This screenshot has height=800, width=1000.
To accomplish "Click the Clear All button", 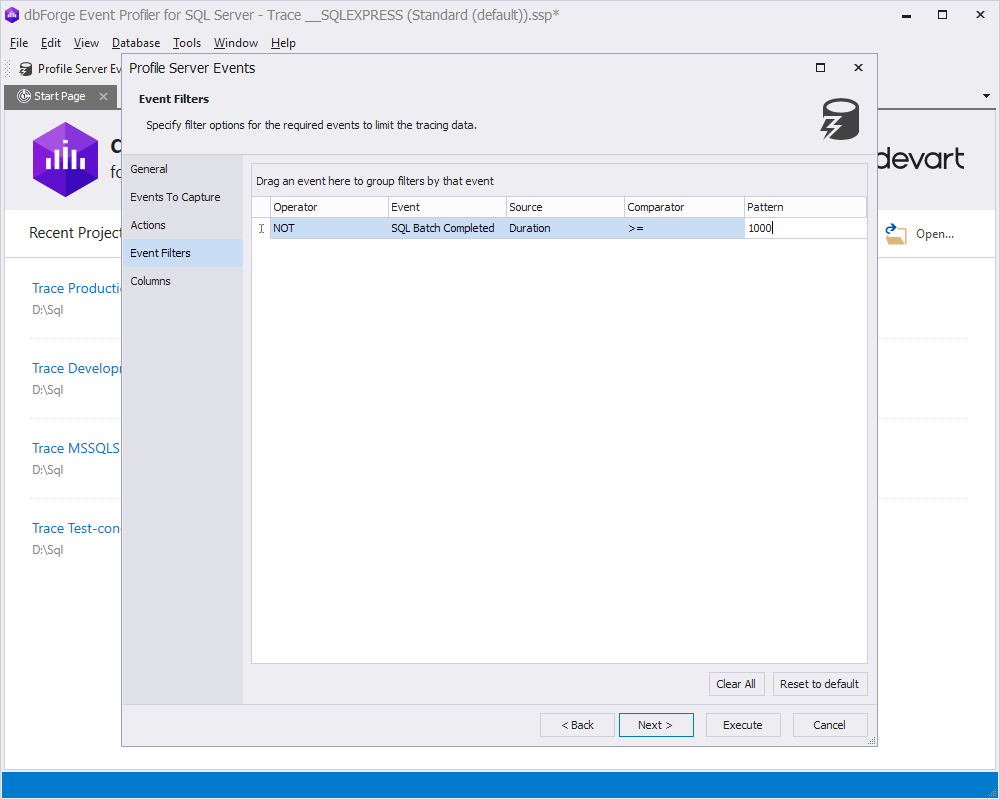I will [x=736, y=684].
